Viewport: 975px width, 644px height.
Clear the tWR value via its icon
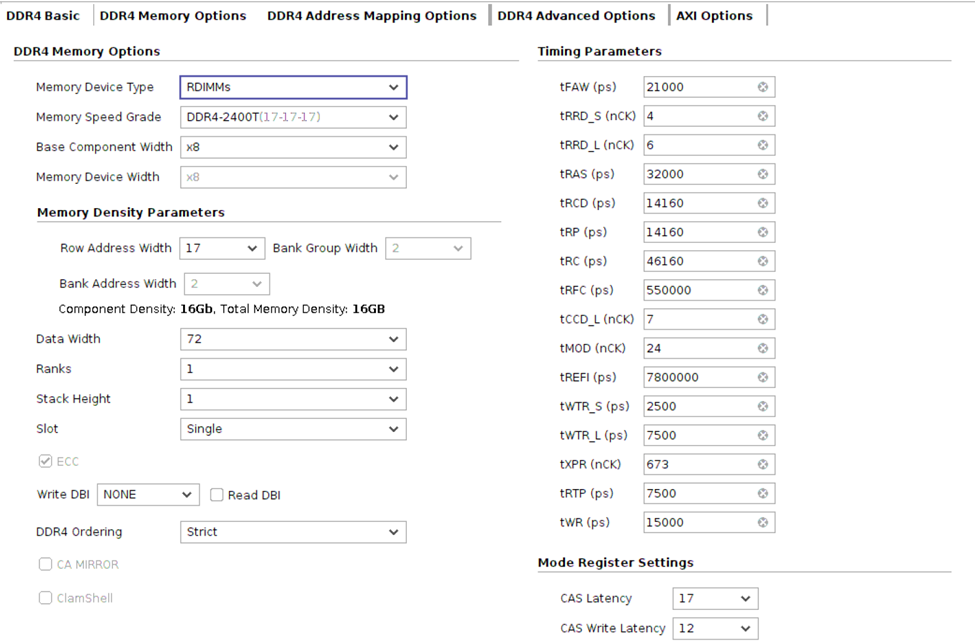coord(762,522)
